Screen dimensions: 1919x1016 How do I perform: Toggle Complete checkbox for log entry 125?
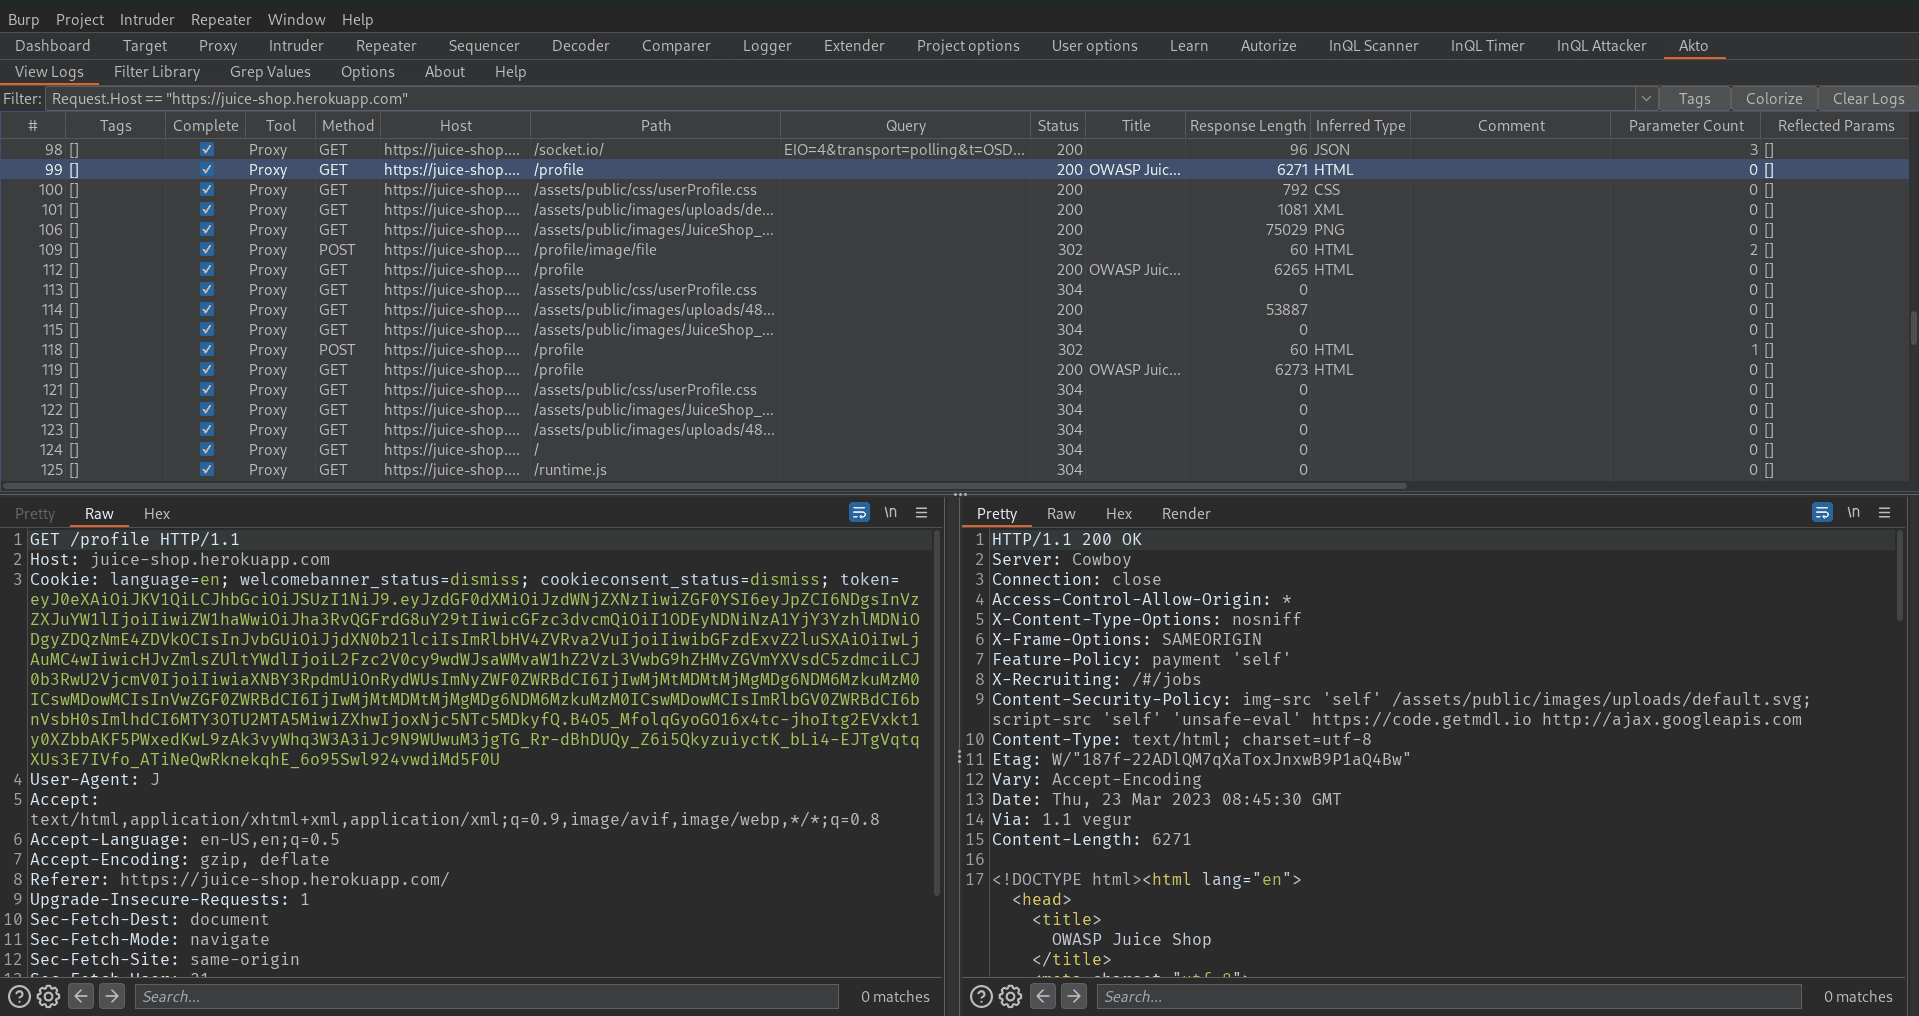click(206, 470)
